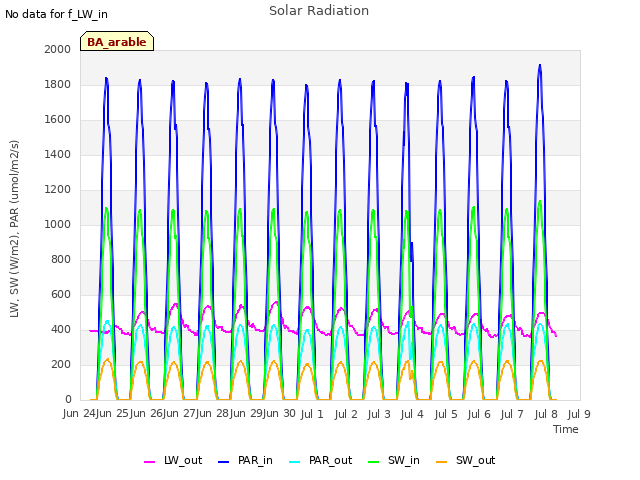Click the tallest PAR_in peak on Jul 8
Viewport: 640px width, 480px height.
coord(540,65)
